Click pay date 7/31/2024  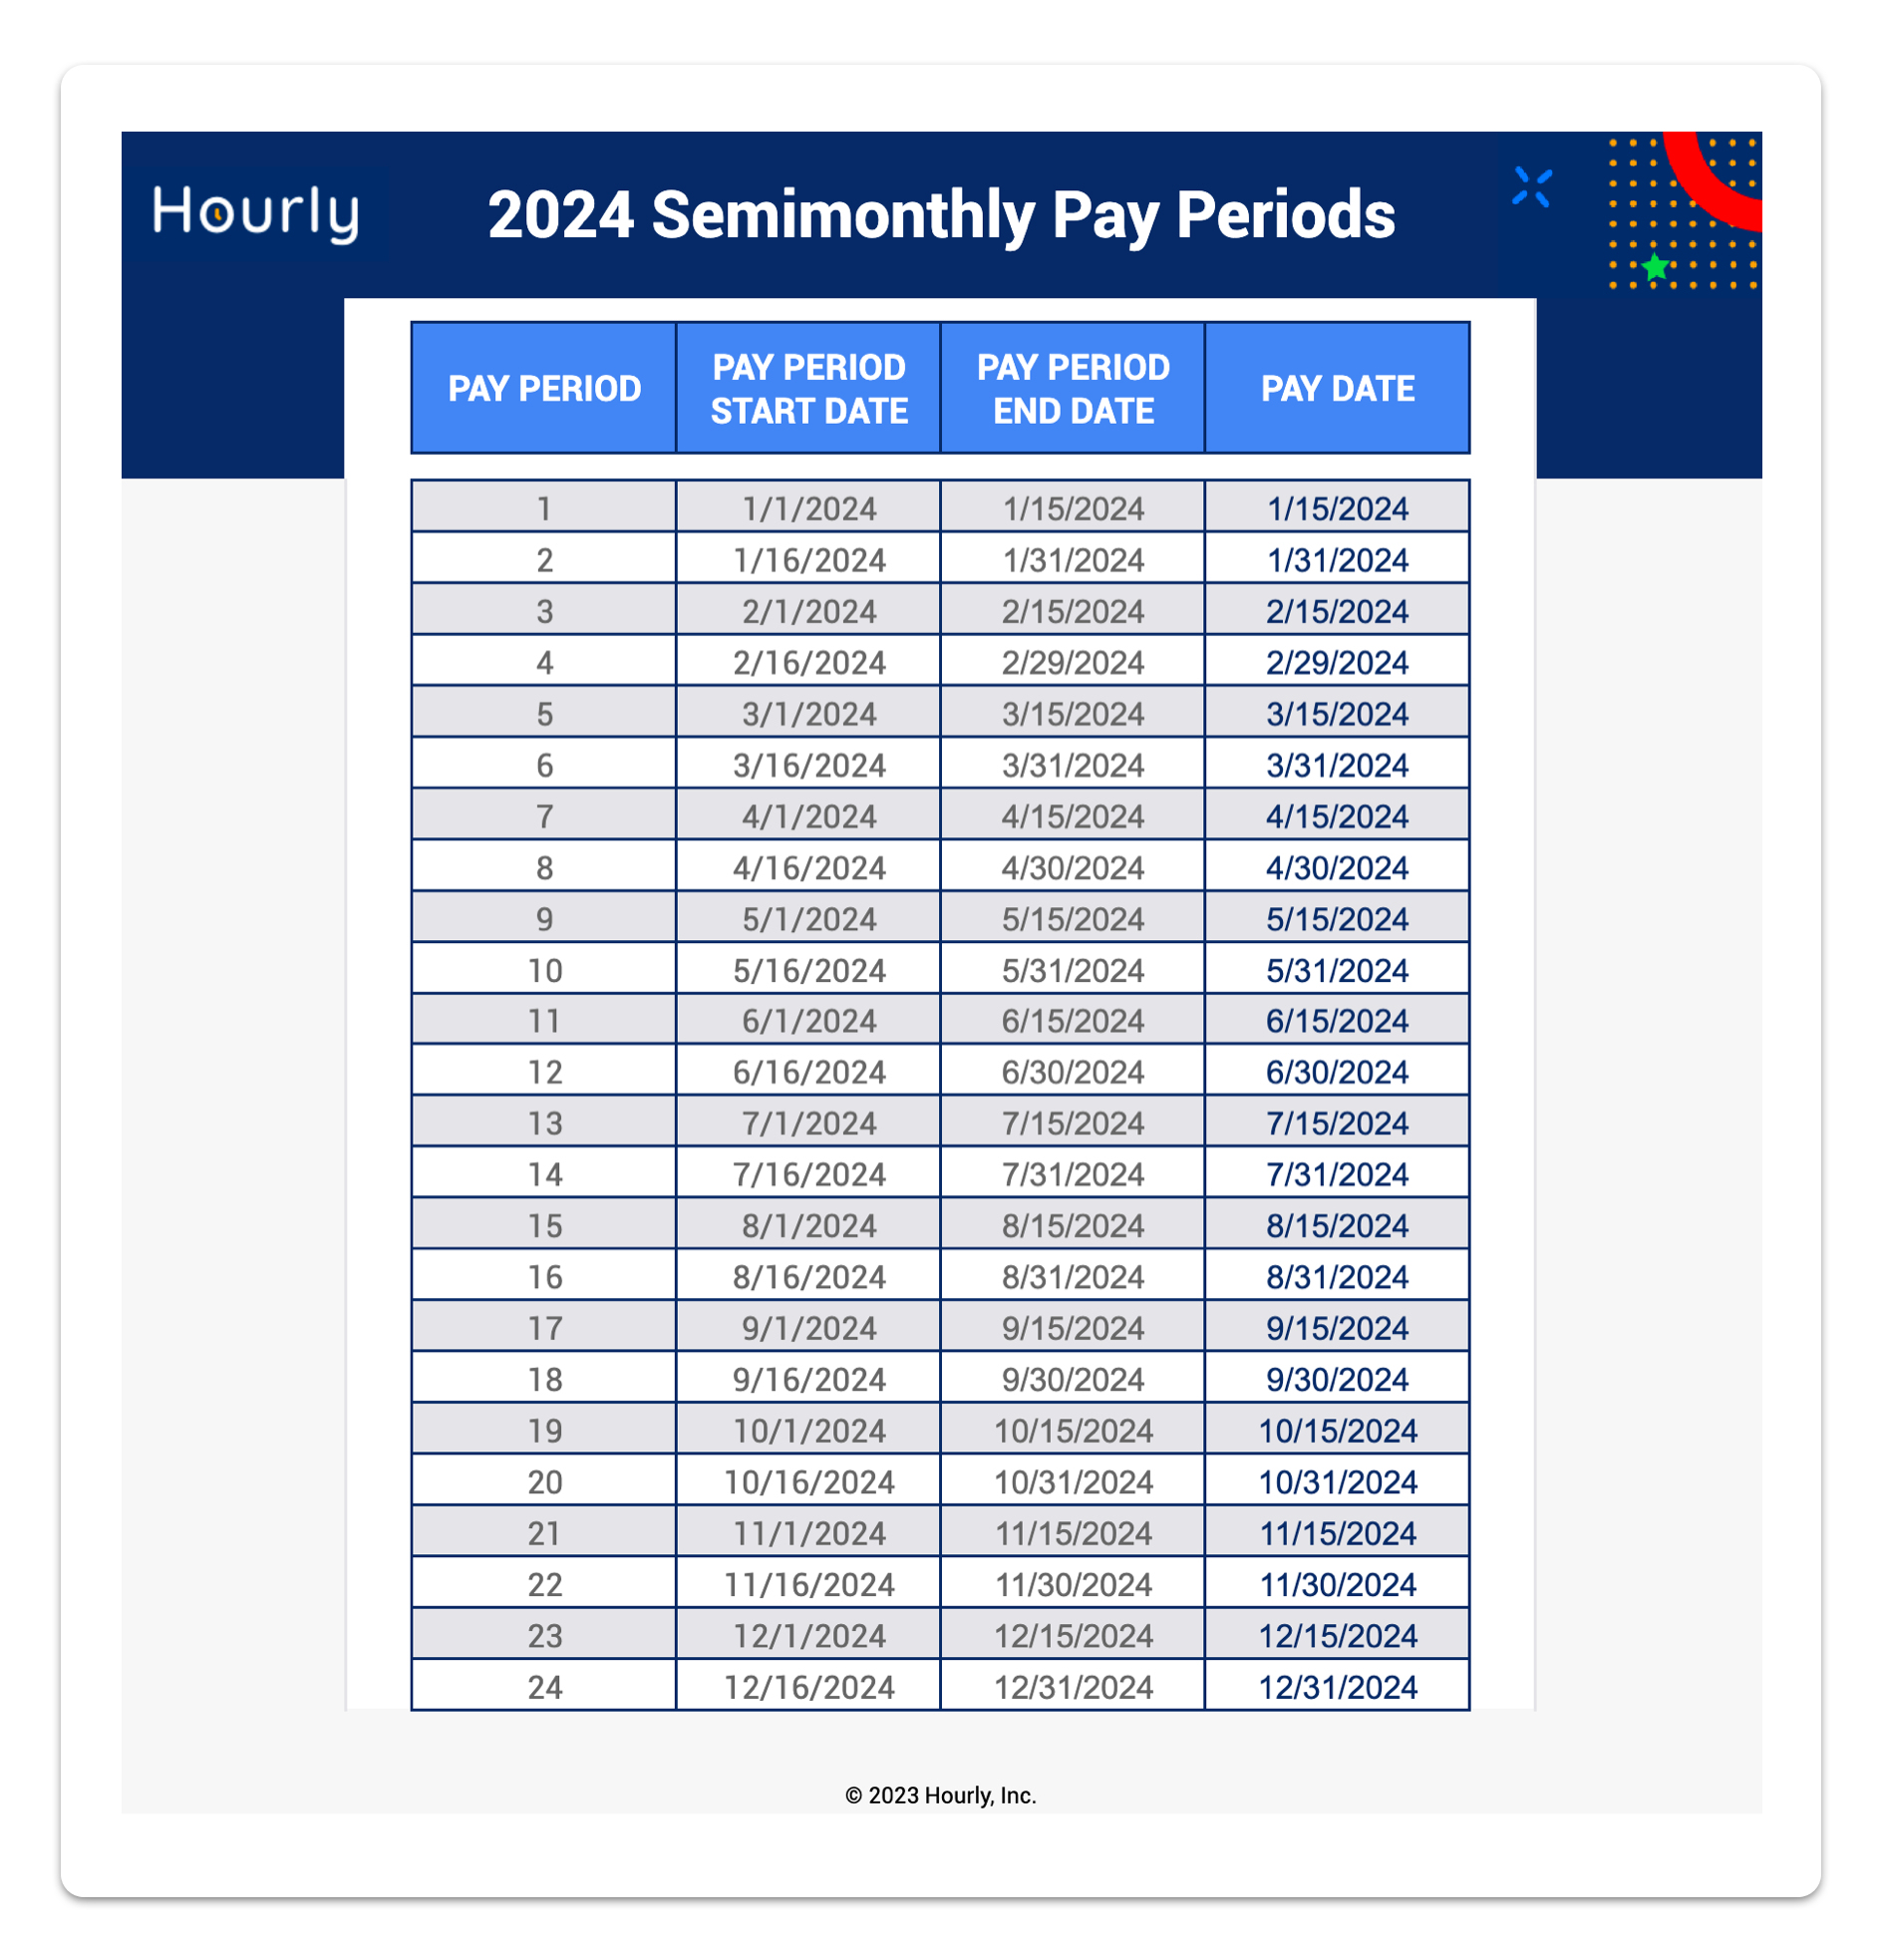point(1337,1174)
